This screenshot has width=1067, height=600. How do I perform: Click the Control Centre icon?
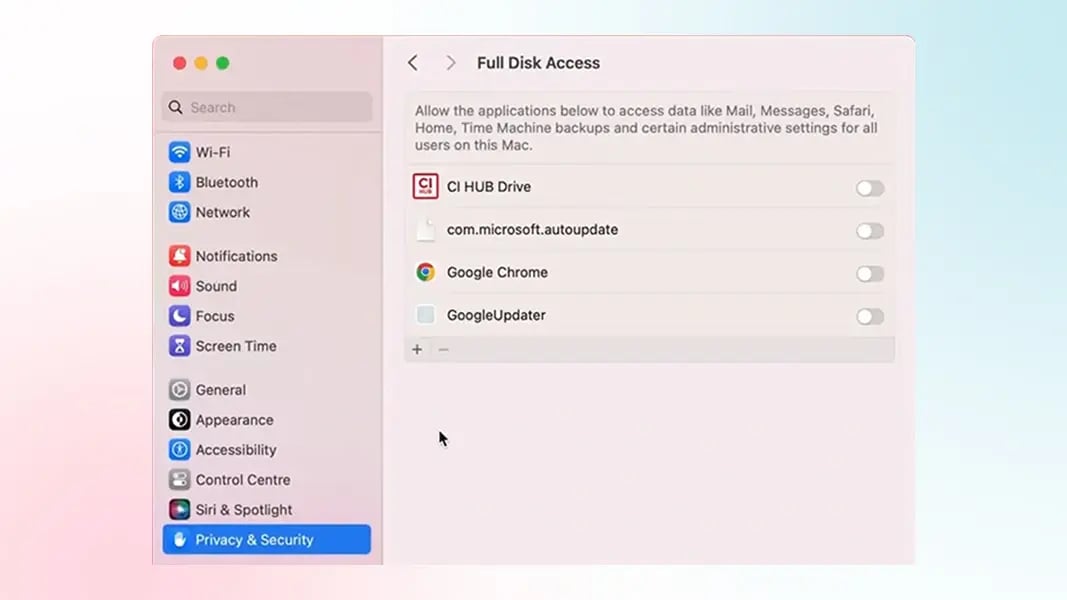179,479
